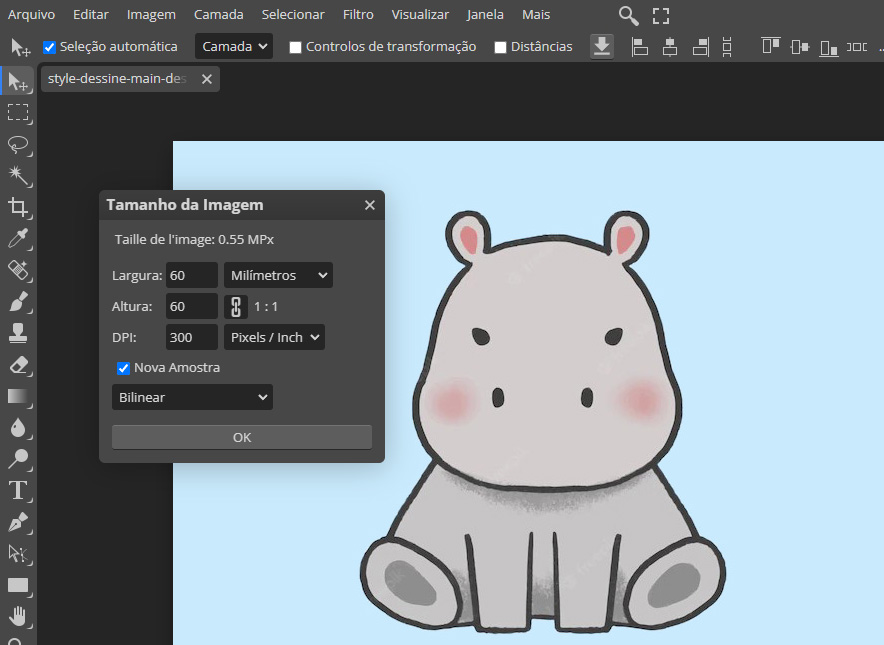Close the Tamanho da Imagem dialog
Screen dimensions: 884x645
point(369,205)
